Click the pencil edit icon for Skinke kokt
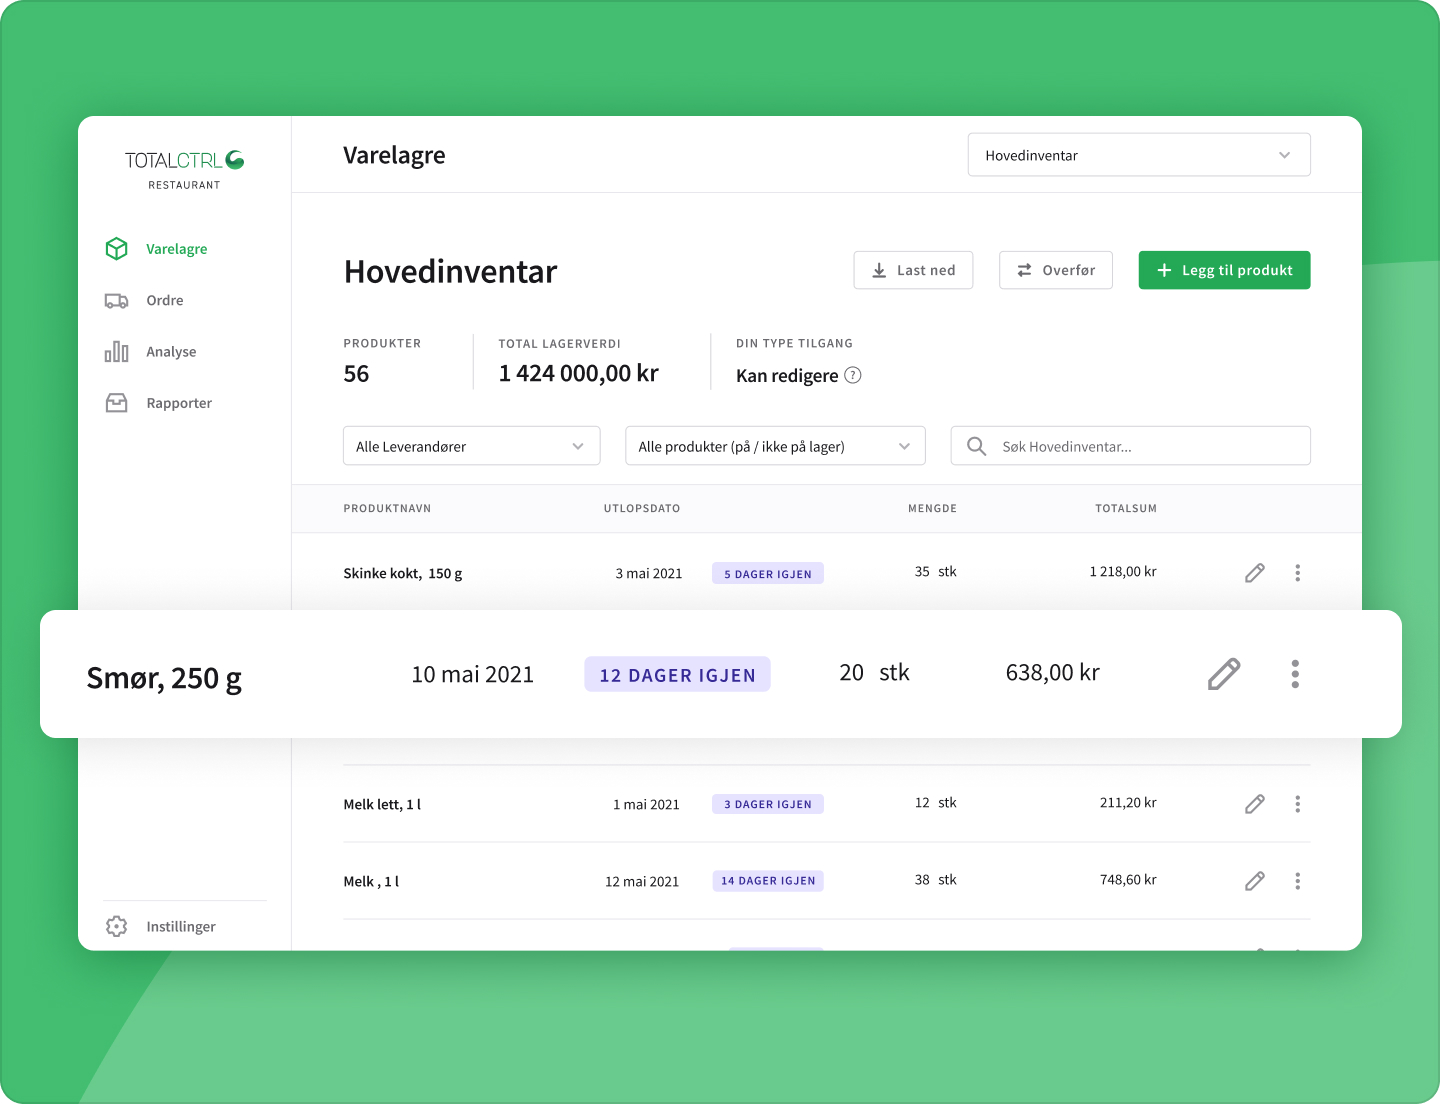Image resolution: width=1440 pixels, height=1104 pixels. click(1254, 573)
